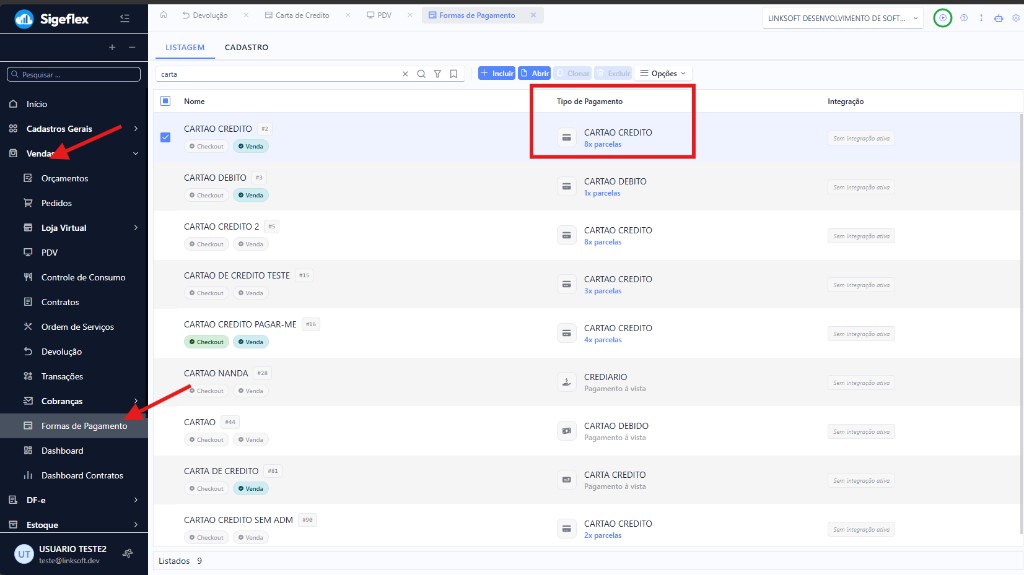Toggle the select-all checkbox in header
Image resolution: width=1024 pixels, height=575 pixels.
[165, 101]
